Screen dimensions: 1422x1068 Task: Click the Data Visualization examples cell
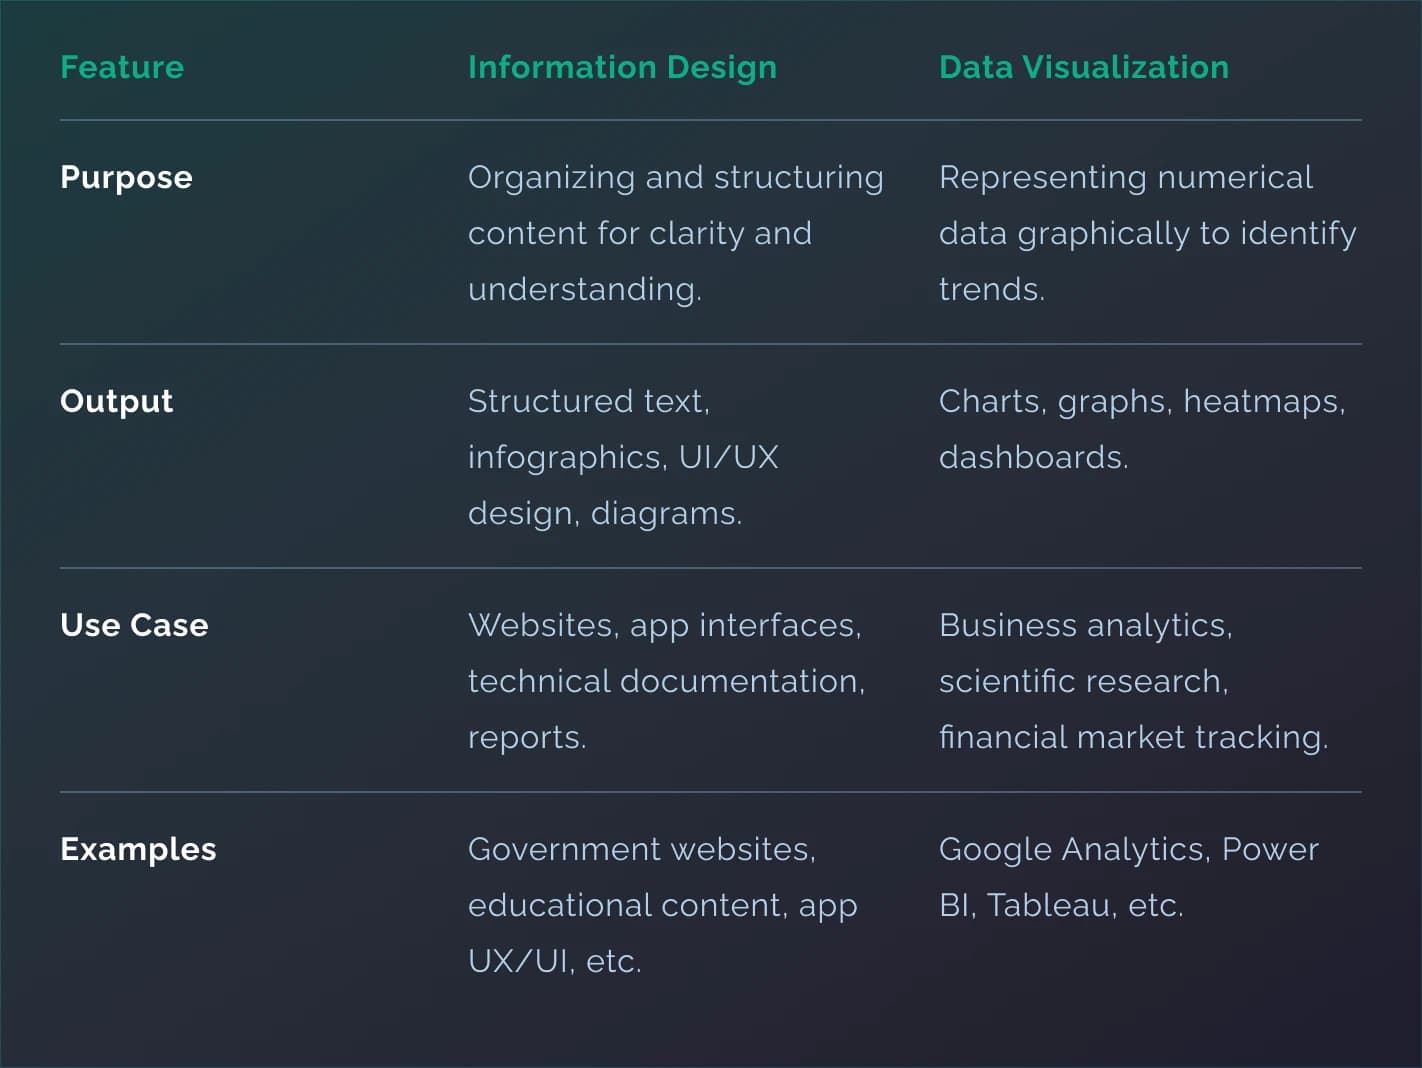1128,877
